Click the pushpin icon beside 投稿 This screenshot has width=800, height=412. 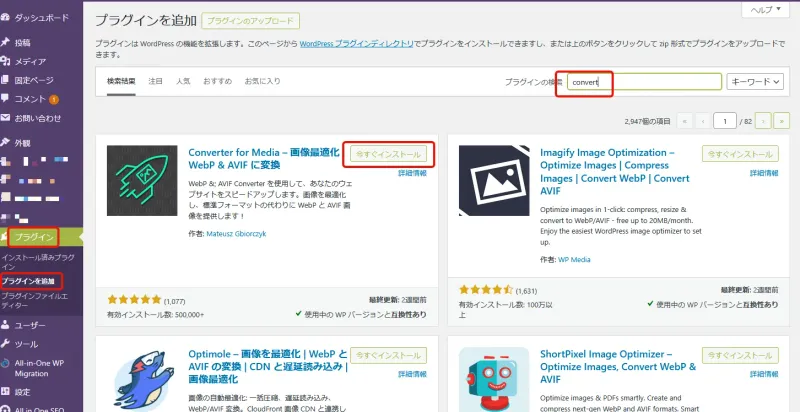tap(5, 42)
